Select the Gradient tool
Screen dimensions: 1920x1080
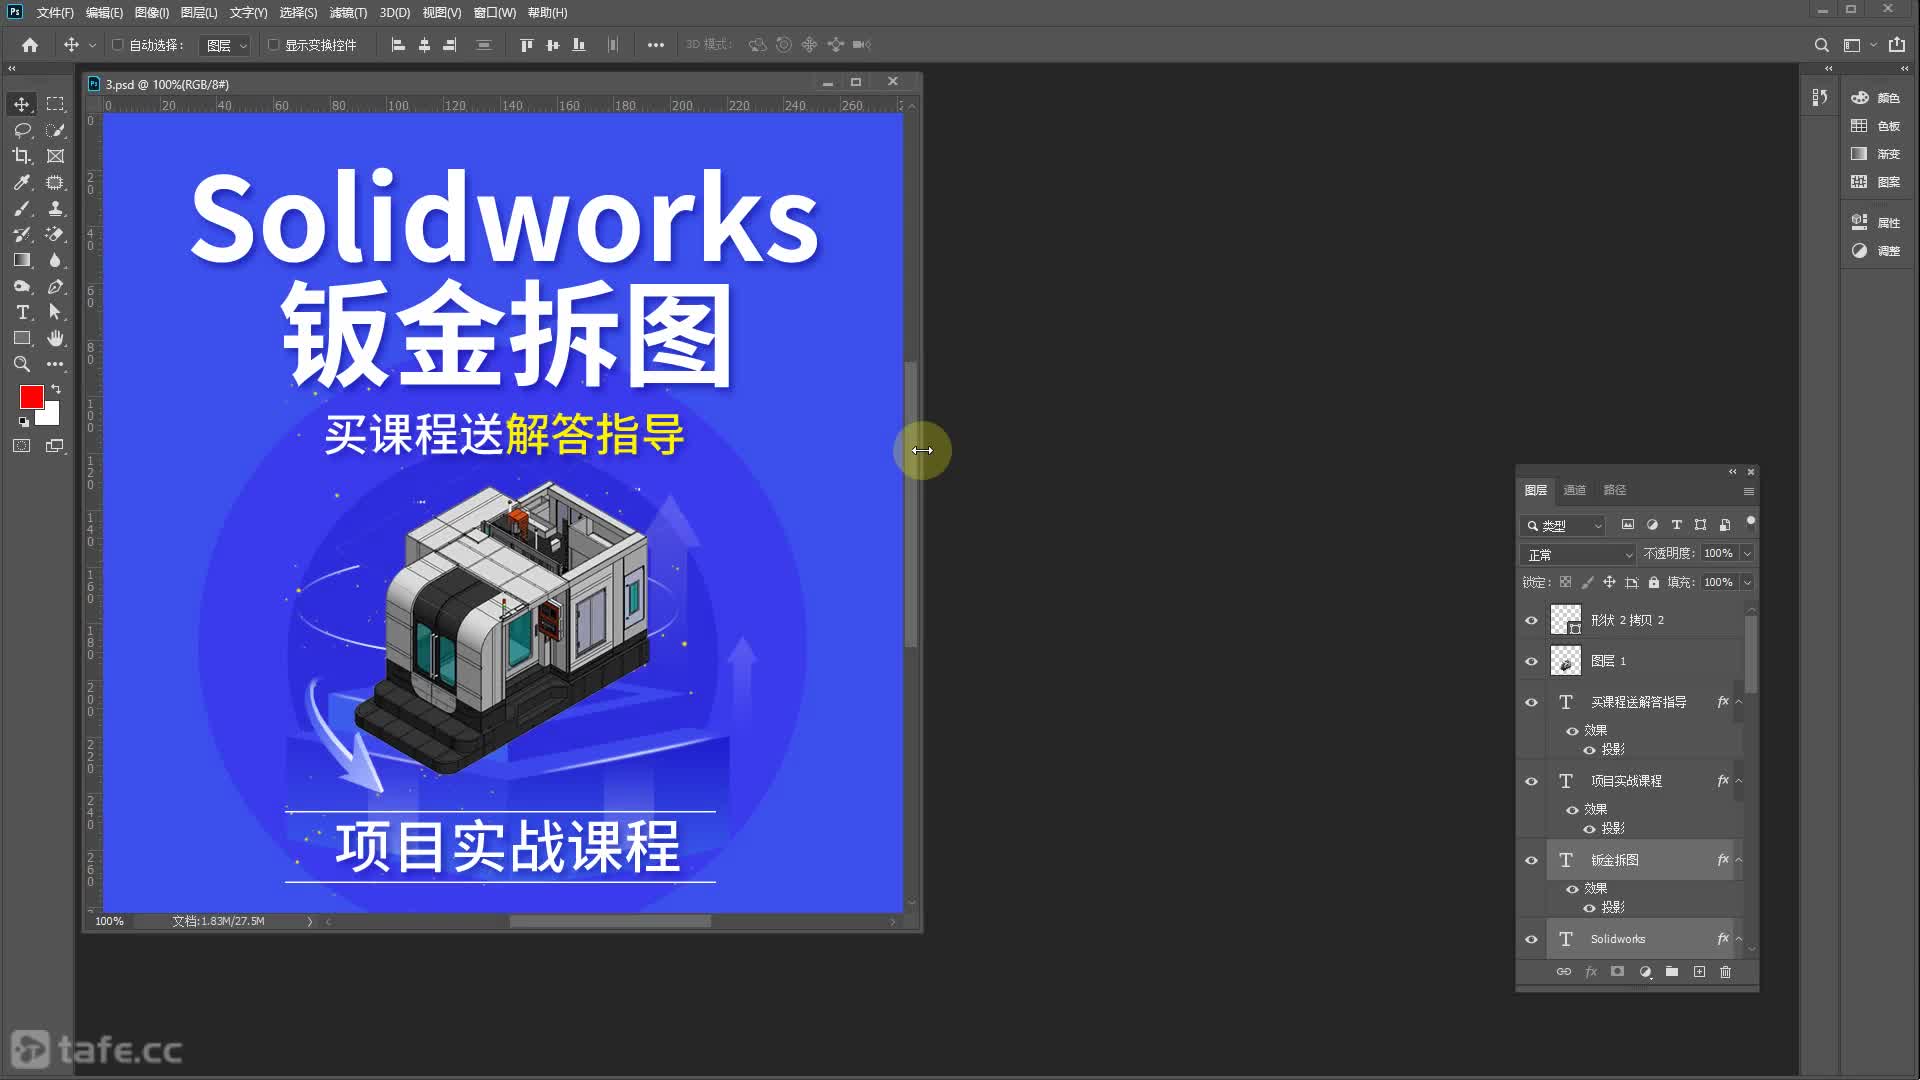tap(22, 260)
